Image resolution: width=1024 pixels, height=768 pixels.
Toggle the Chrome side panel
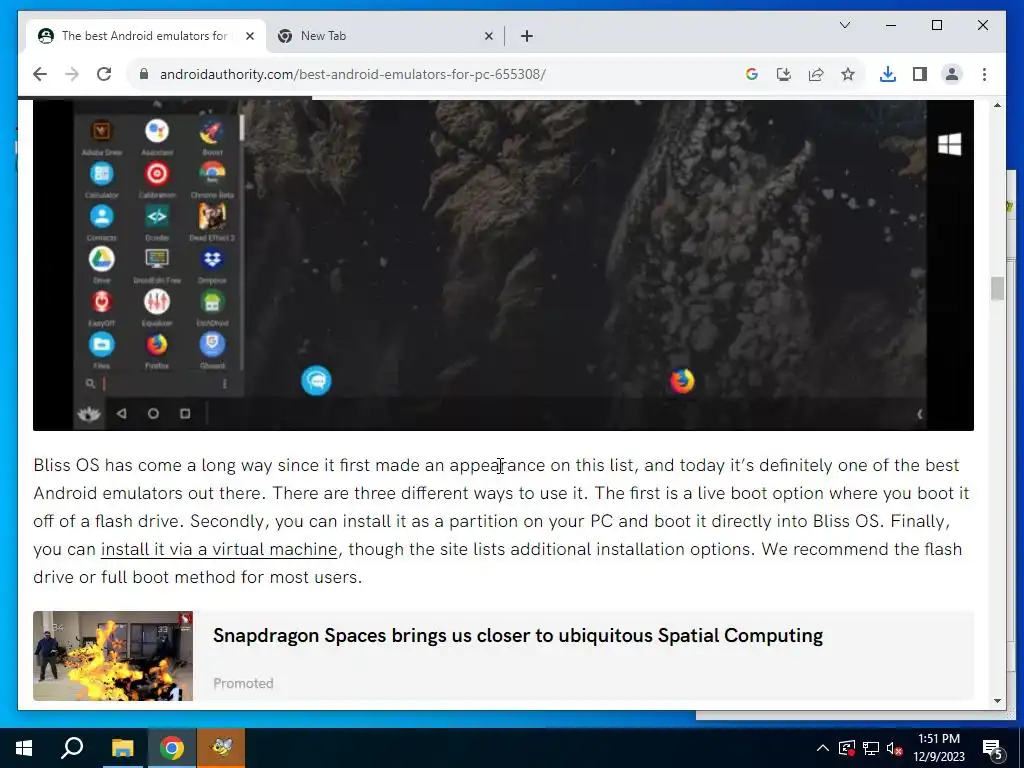click(x=920, y=74)
